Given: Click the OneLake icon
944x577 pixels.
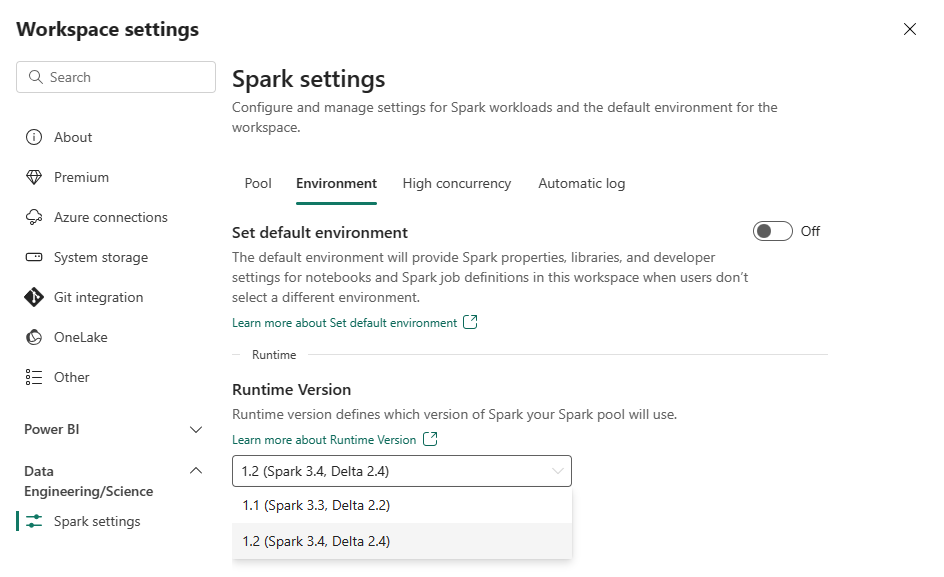Looking at the screenshot, I should coord(34,337).
